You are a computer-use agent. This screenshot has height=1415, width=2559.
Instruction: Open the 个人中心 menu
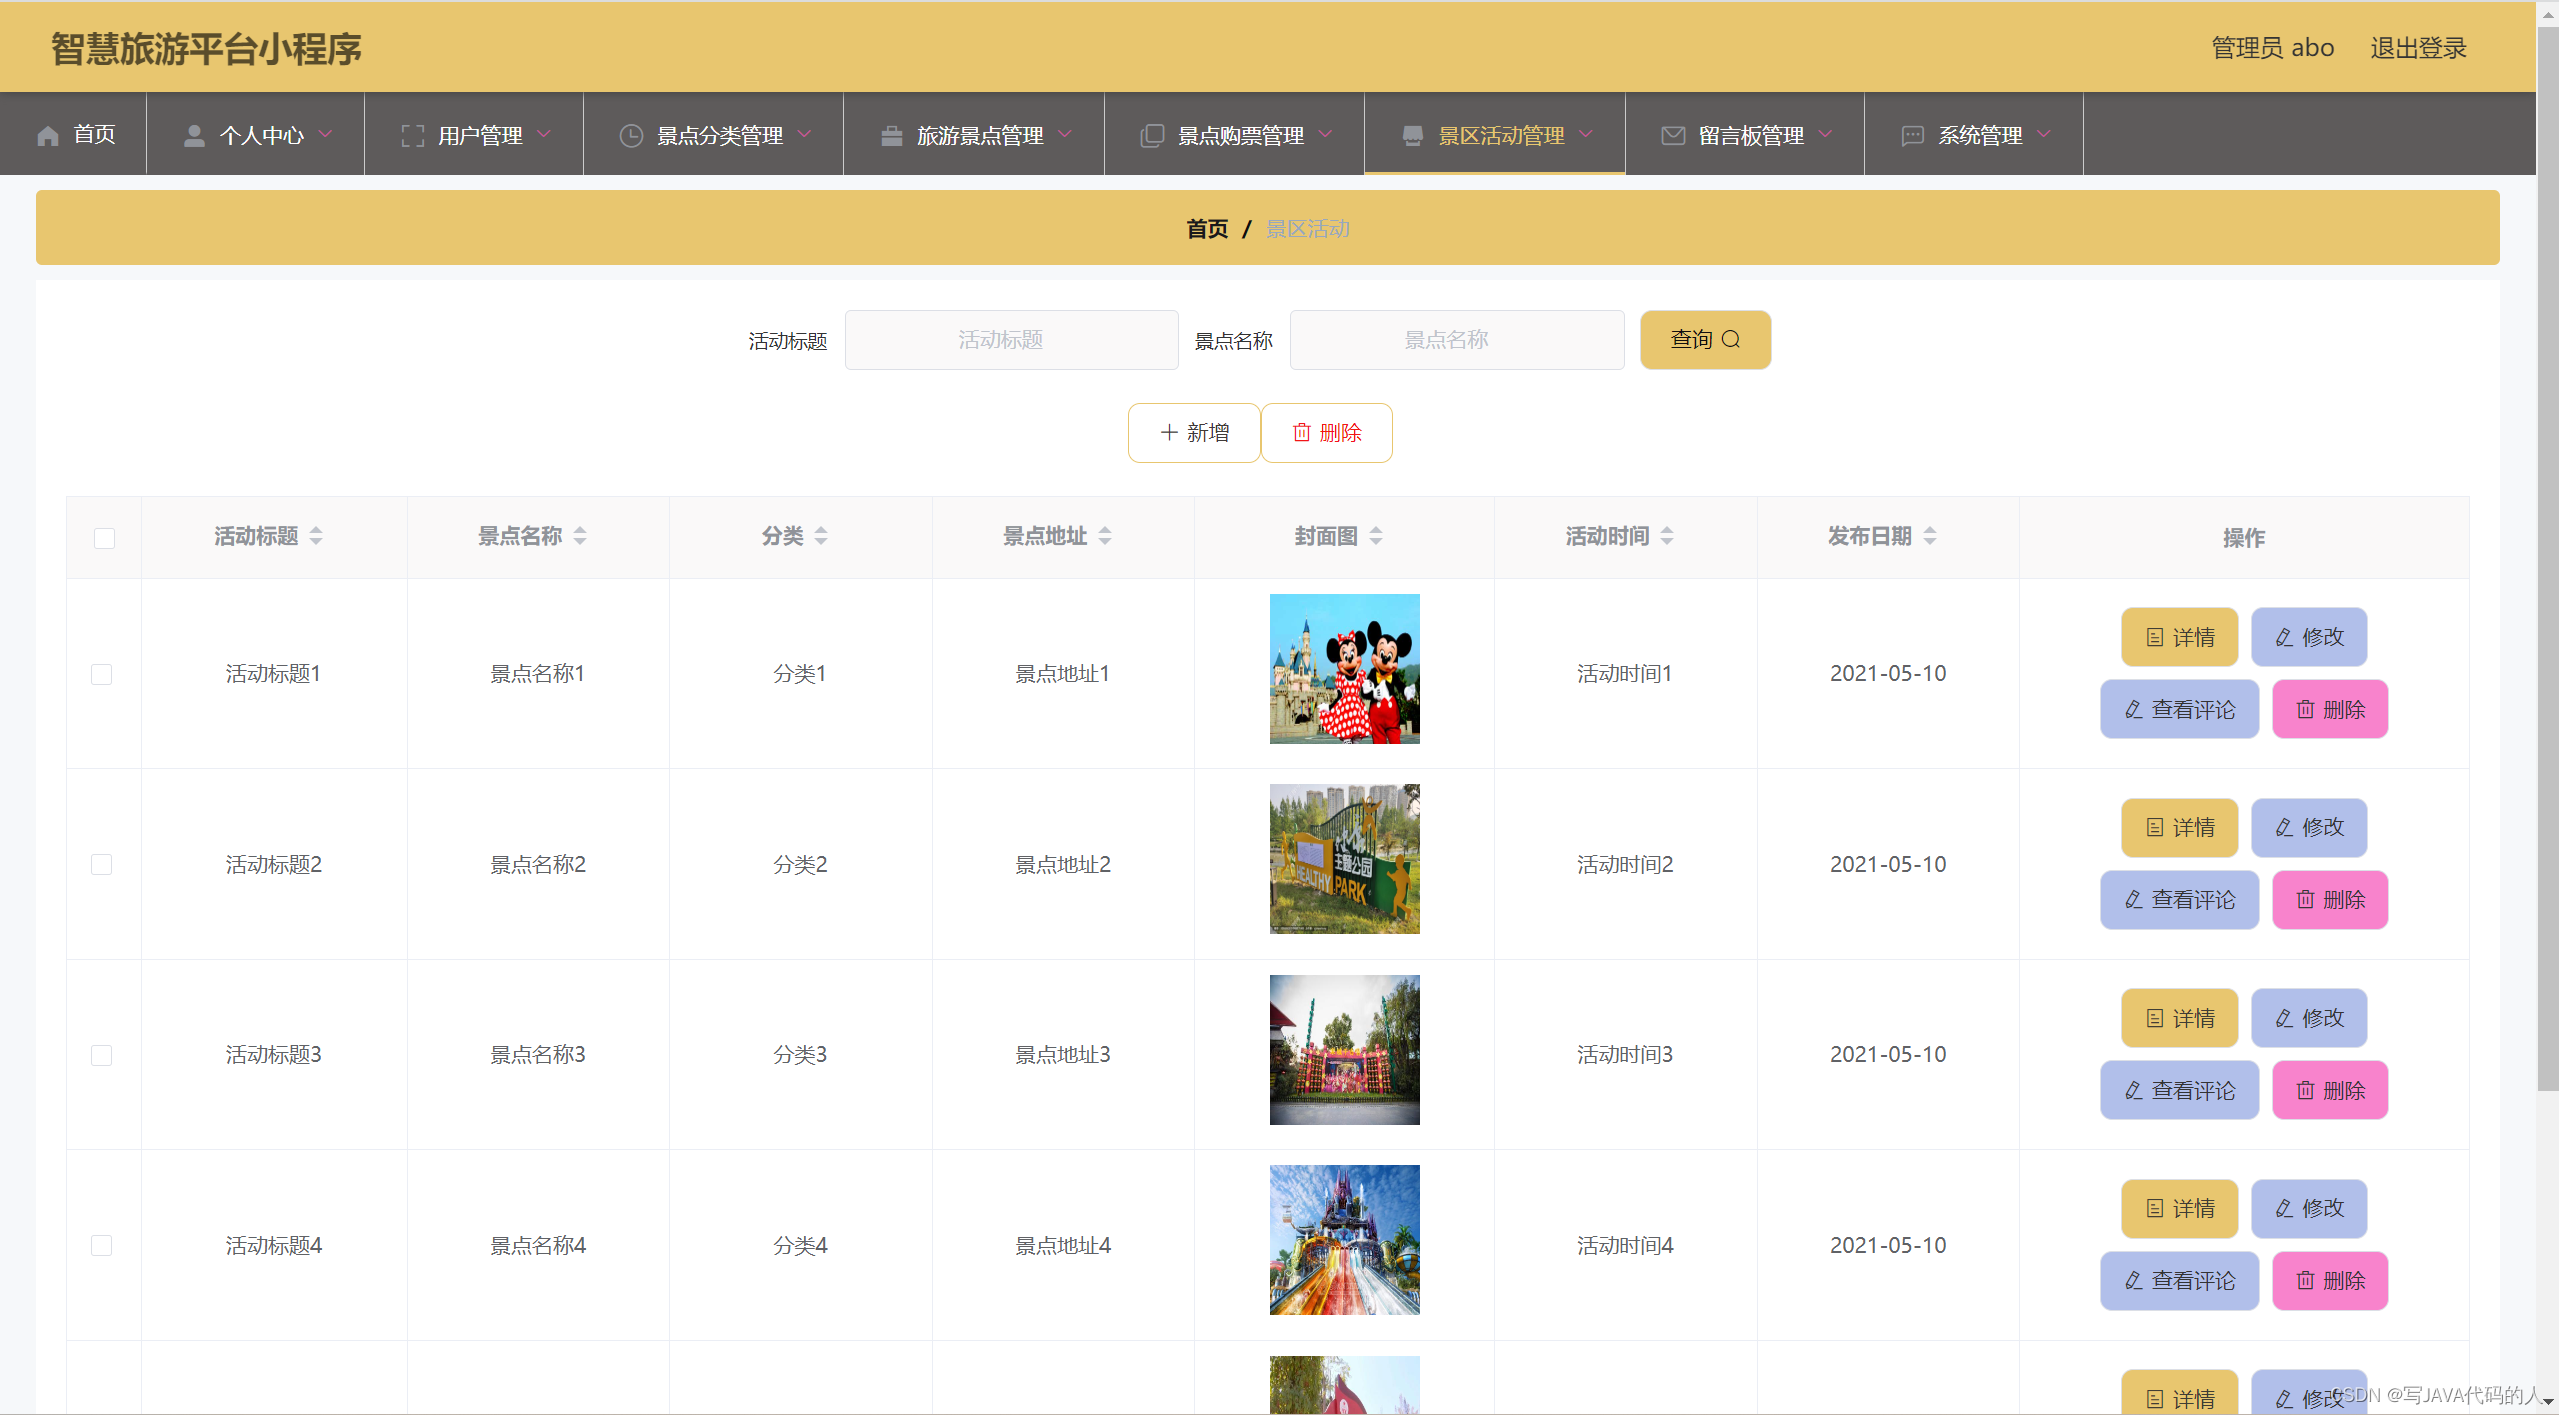[x=256, y=134]
